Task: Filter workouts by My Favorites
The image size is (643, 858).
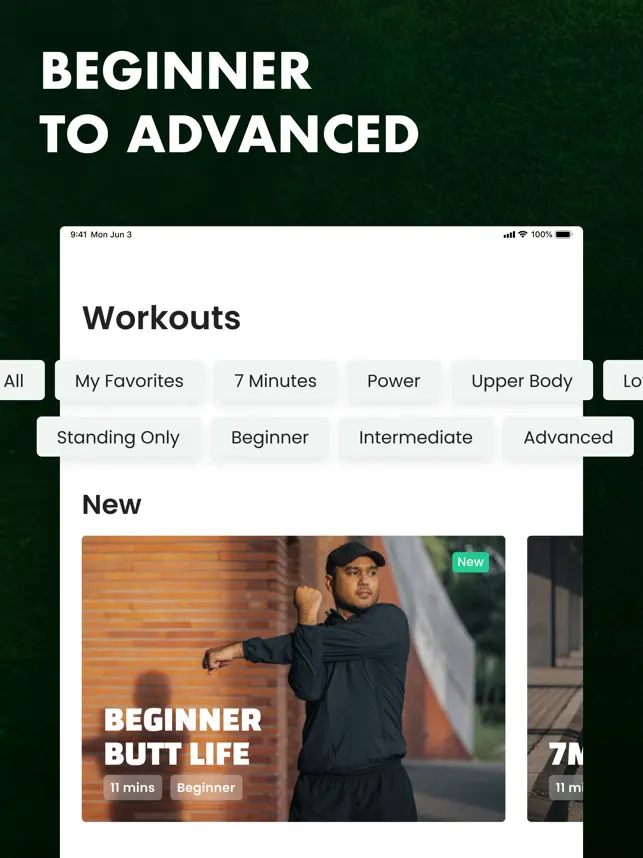Action: click(129, 380)
